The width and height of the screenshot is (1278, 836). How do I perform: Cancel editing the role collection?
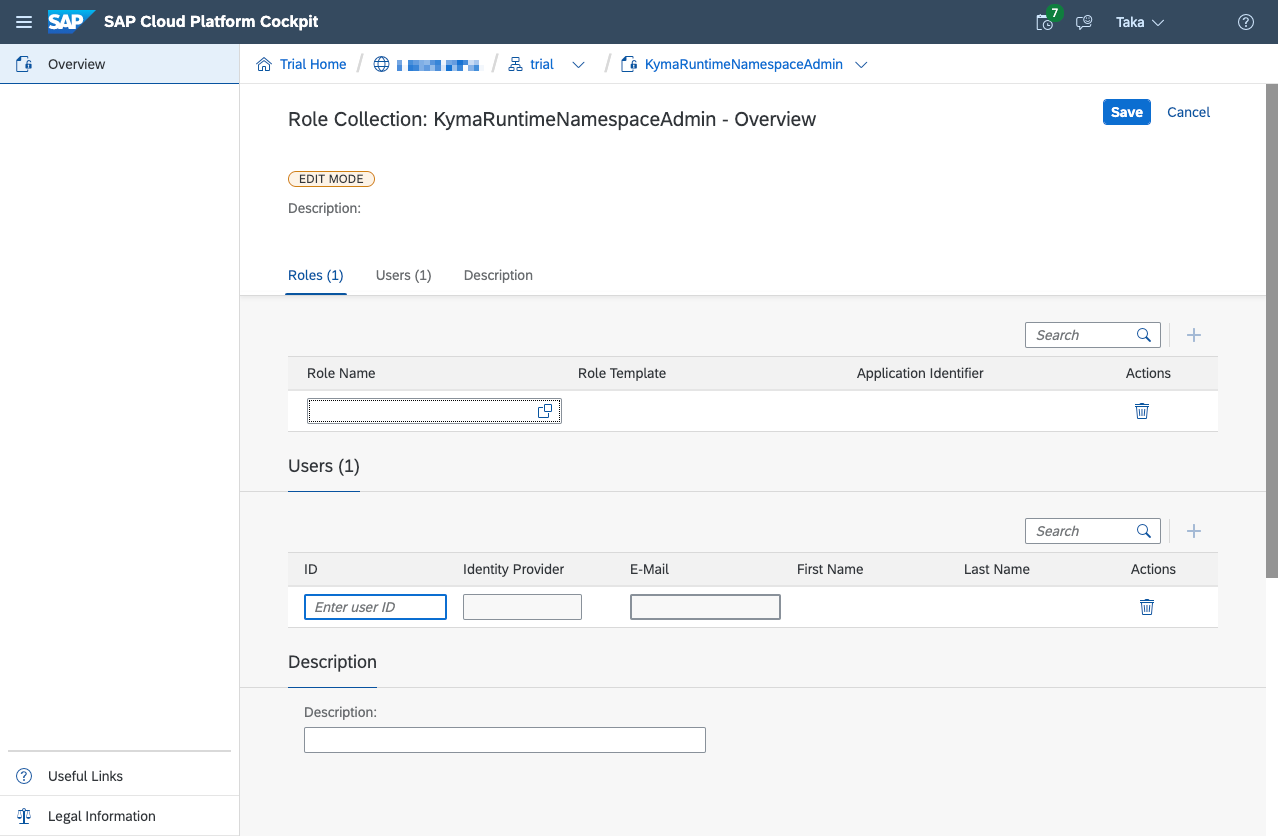(1189, 112)
